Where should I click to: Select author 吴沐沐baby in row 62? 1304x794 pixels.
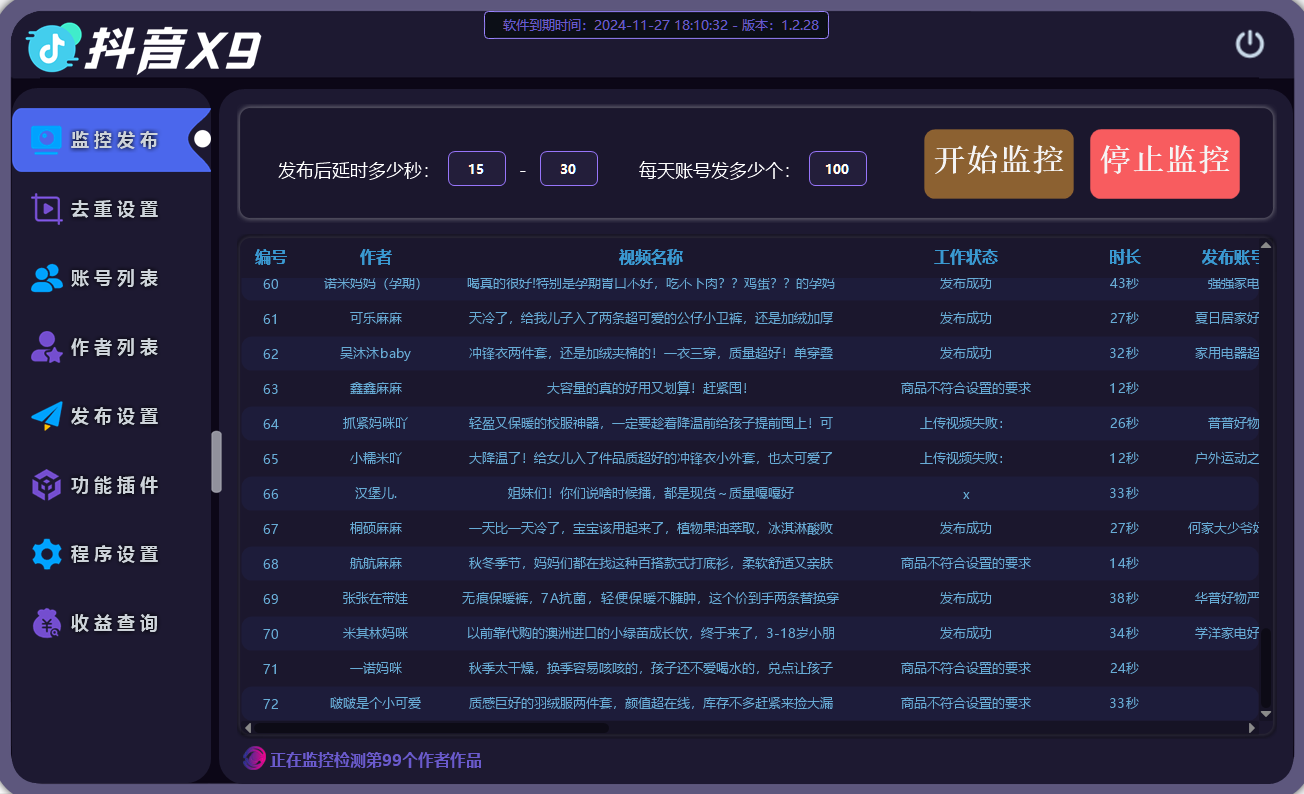tap(376, 353)
